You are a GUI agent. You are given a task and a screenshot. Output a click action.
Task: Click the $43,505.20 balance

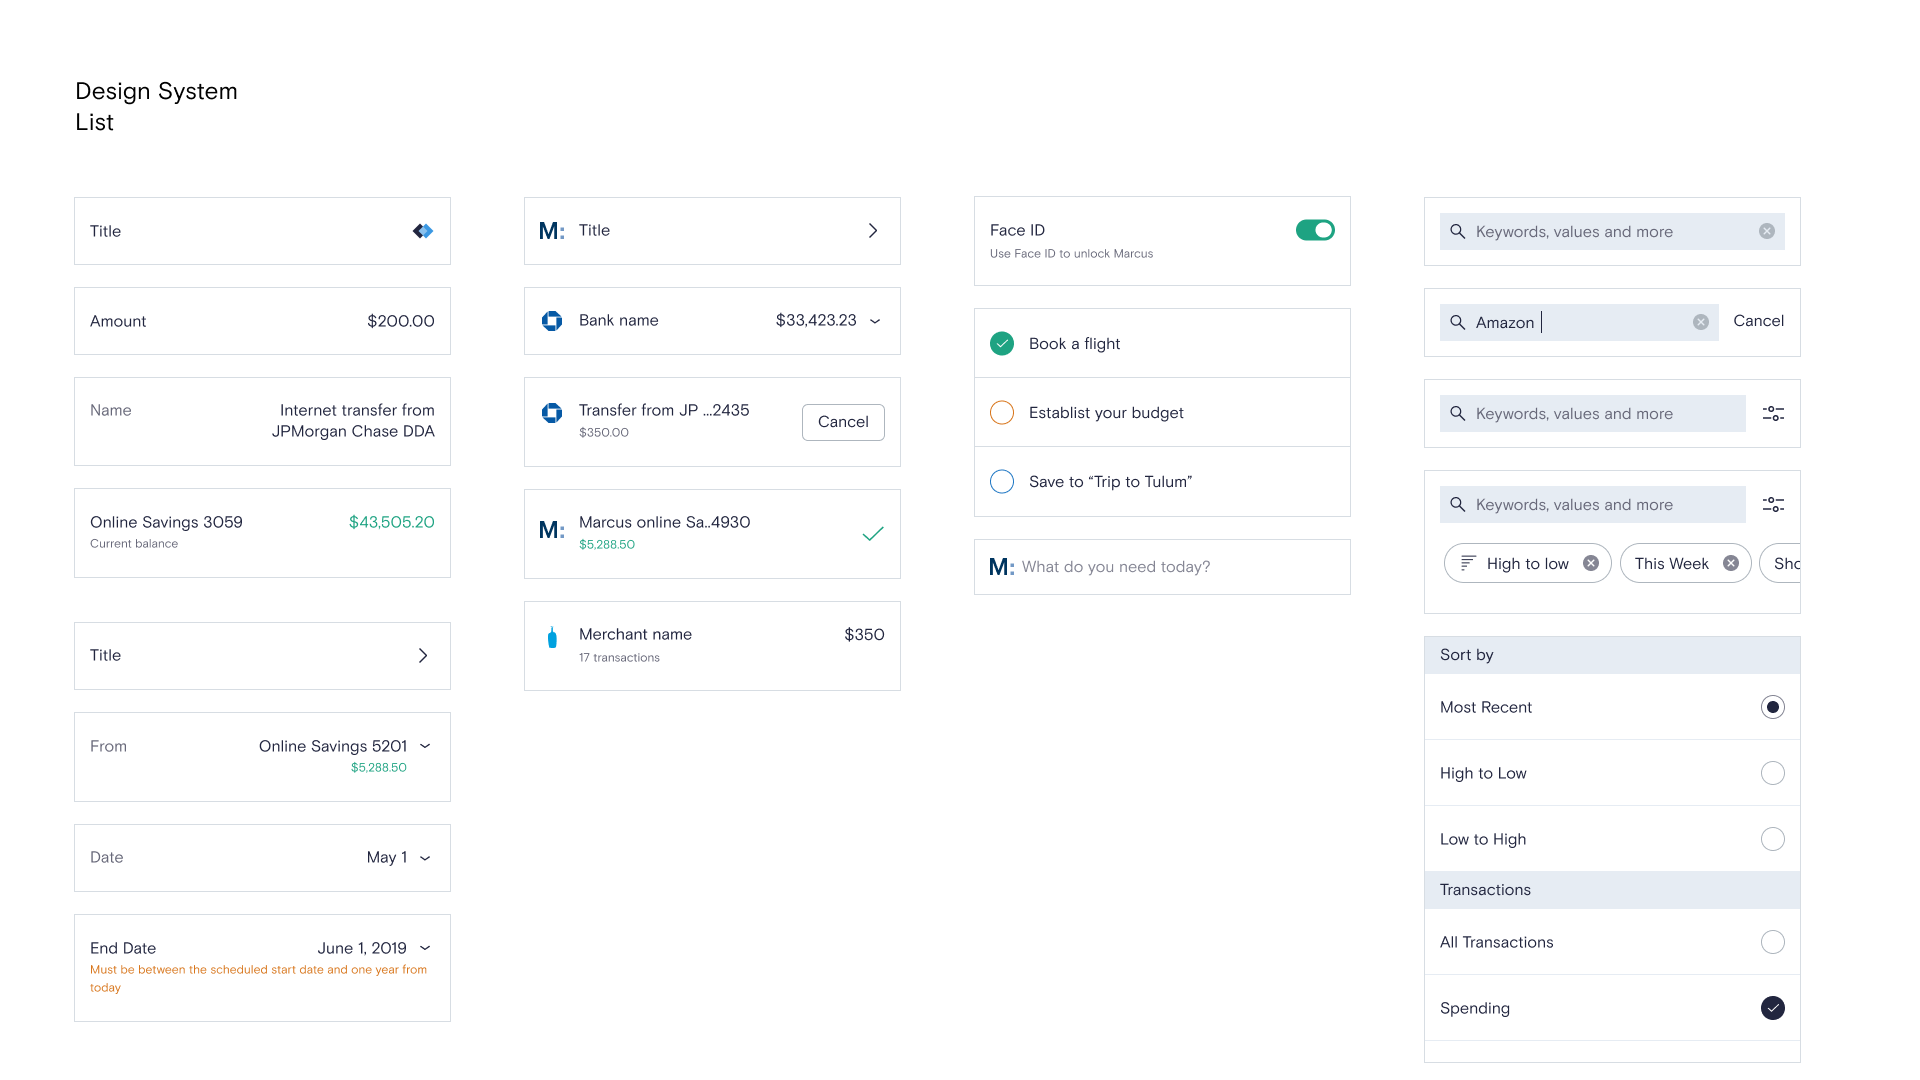pos(391,522)
